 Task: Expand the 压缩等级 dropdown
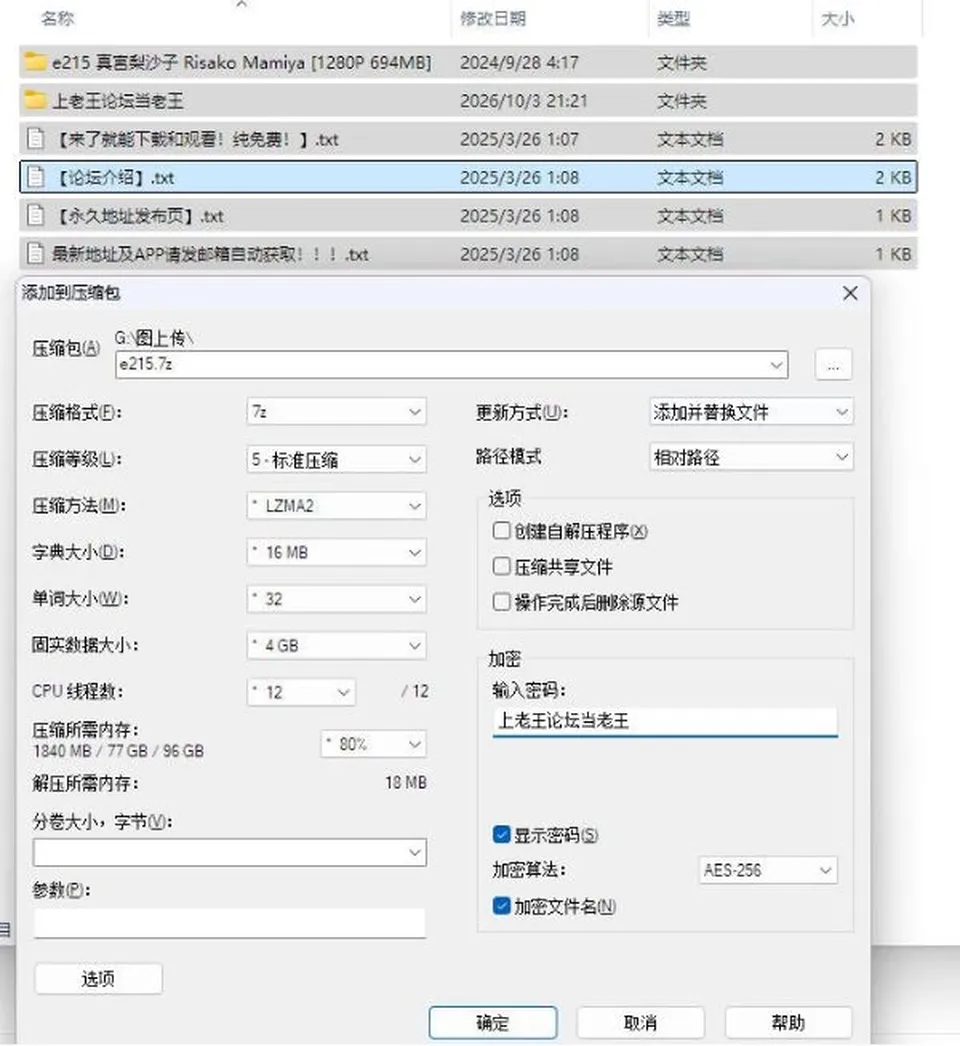[336, 459]
